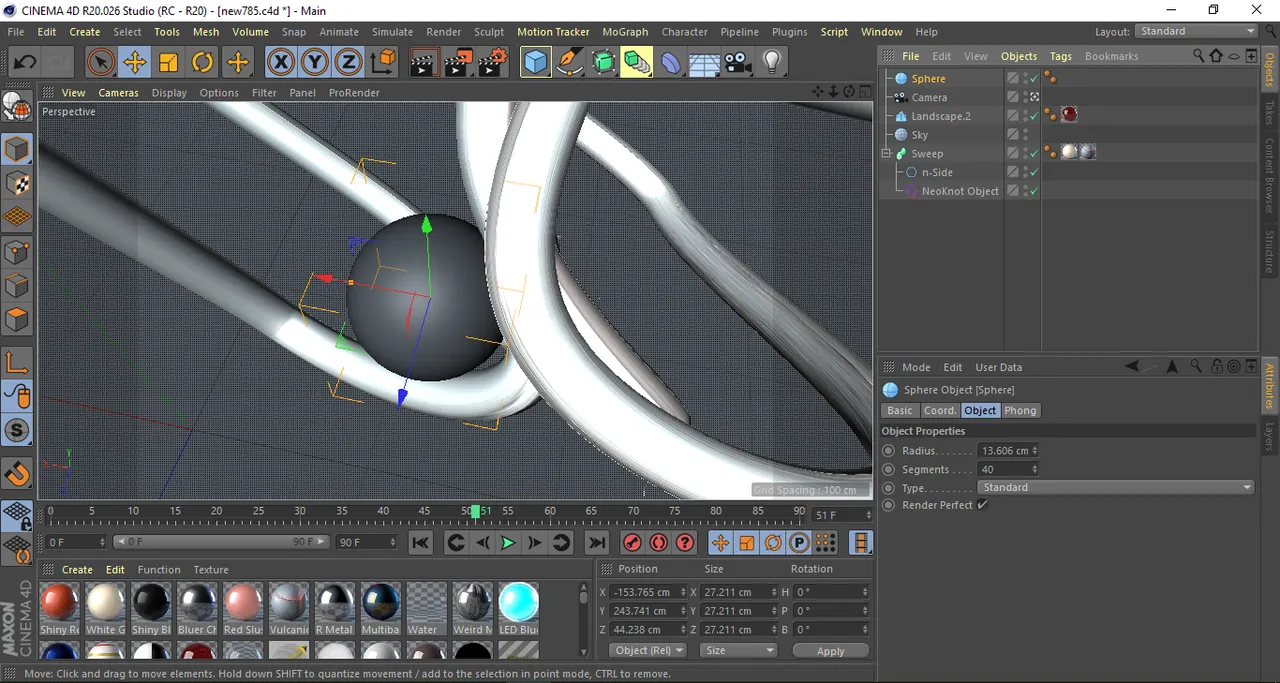Toggle Render Perfect checkbox
1280x683 pixels.
[983, 505]
